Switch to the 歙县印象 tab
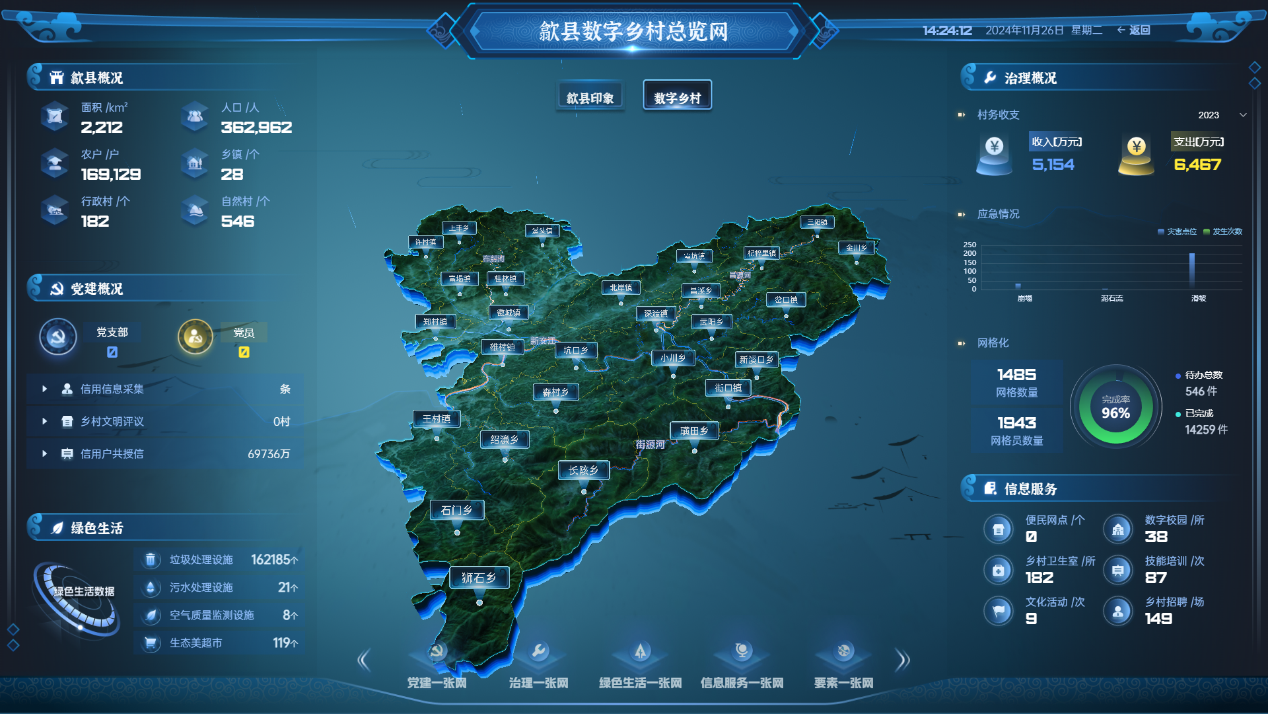1268x714 pixels. [590, 98]
